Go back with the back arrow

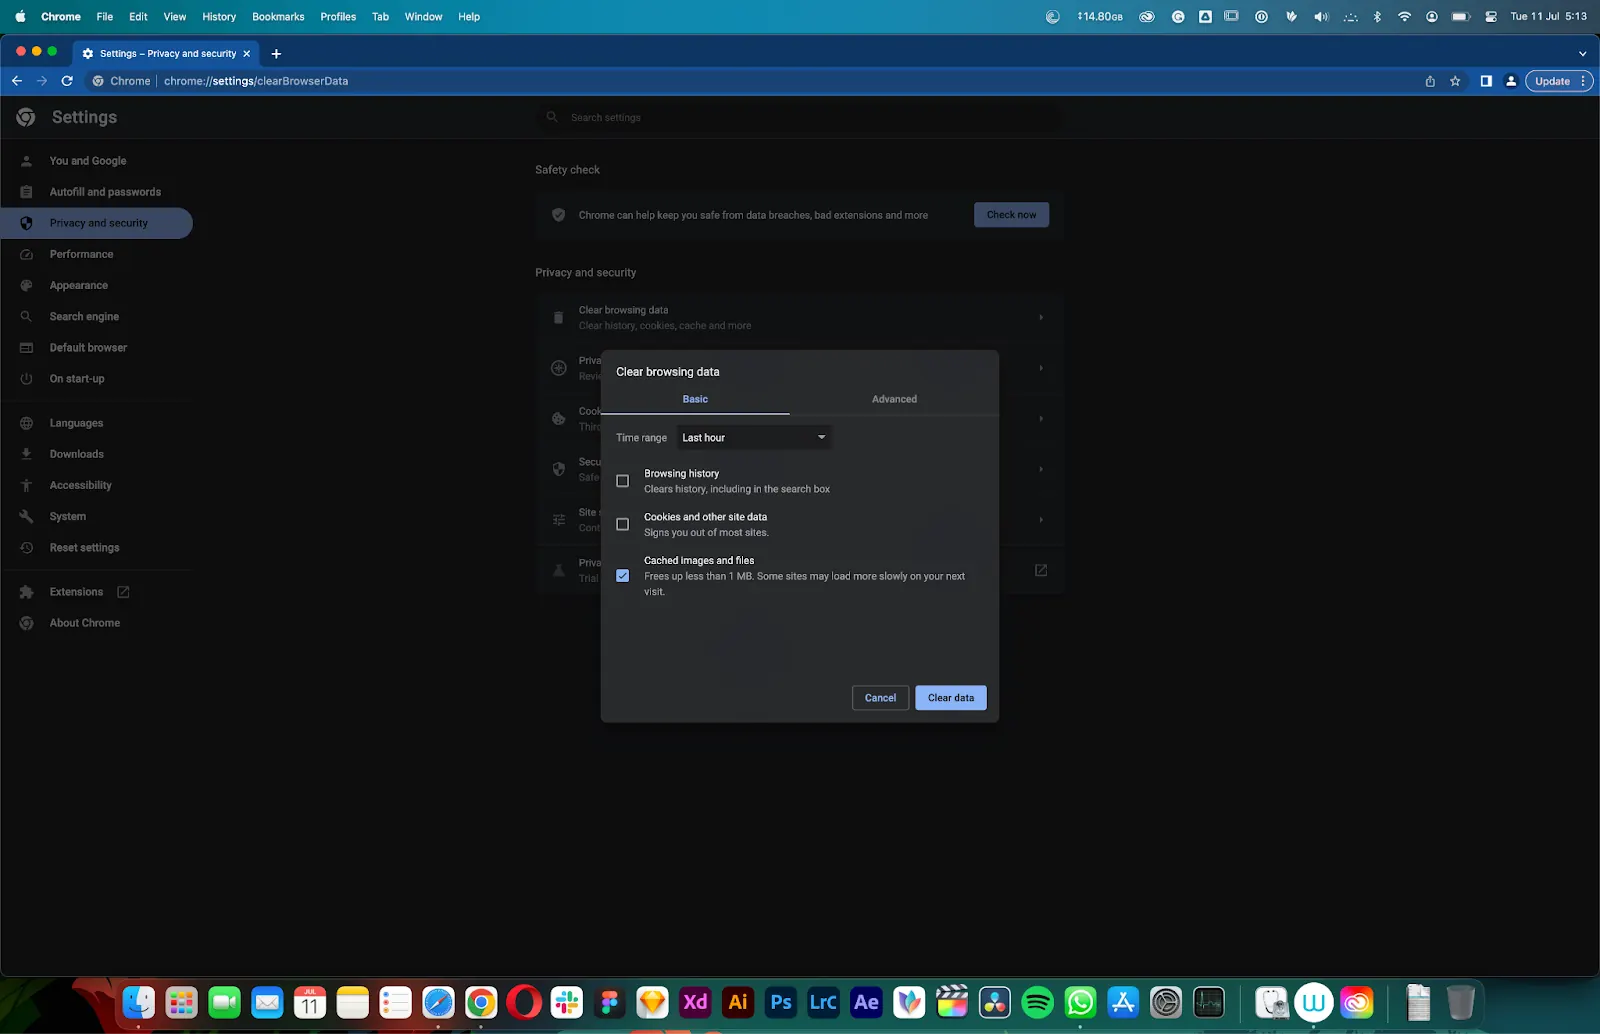pos(17,81)
